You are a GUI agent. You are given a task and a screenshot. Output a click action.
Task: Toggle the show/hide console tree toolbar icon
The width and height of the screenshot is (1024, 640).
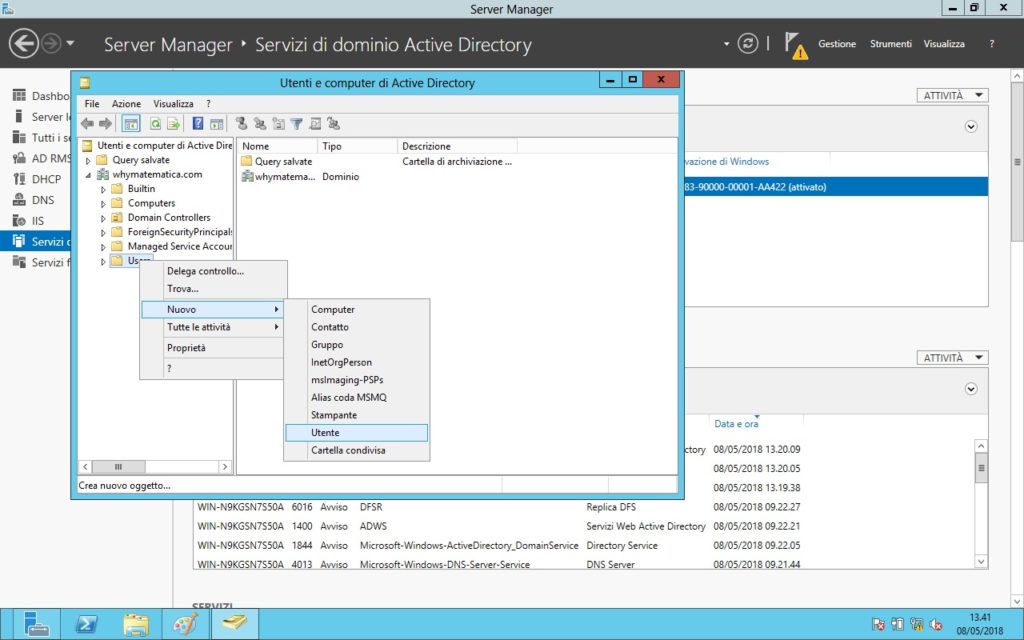tap(131, 123)
